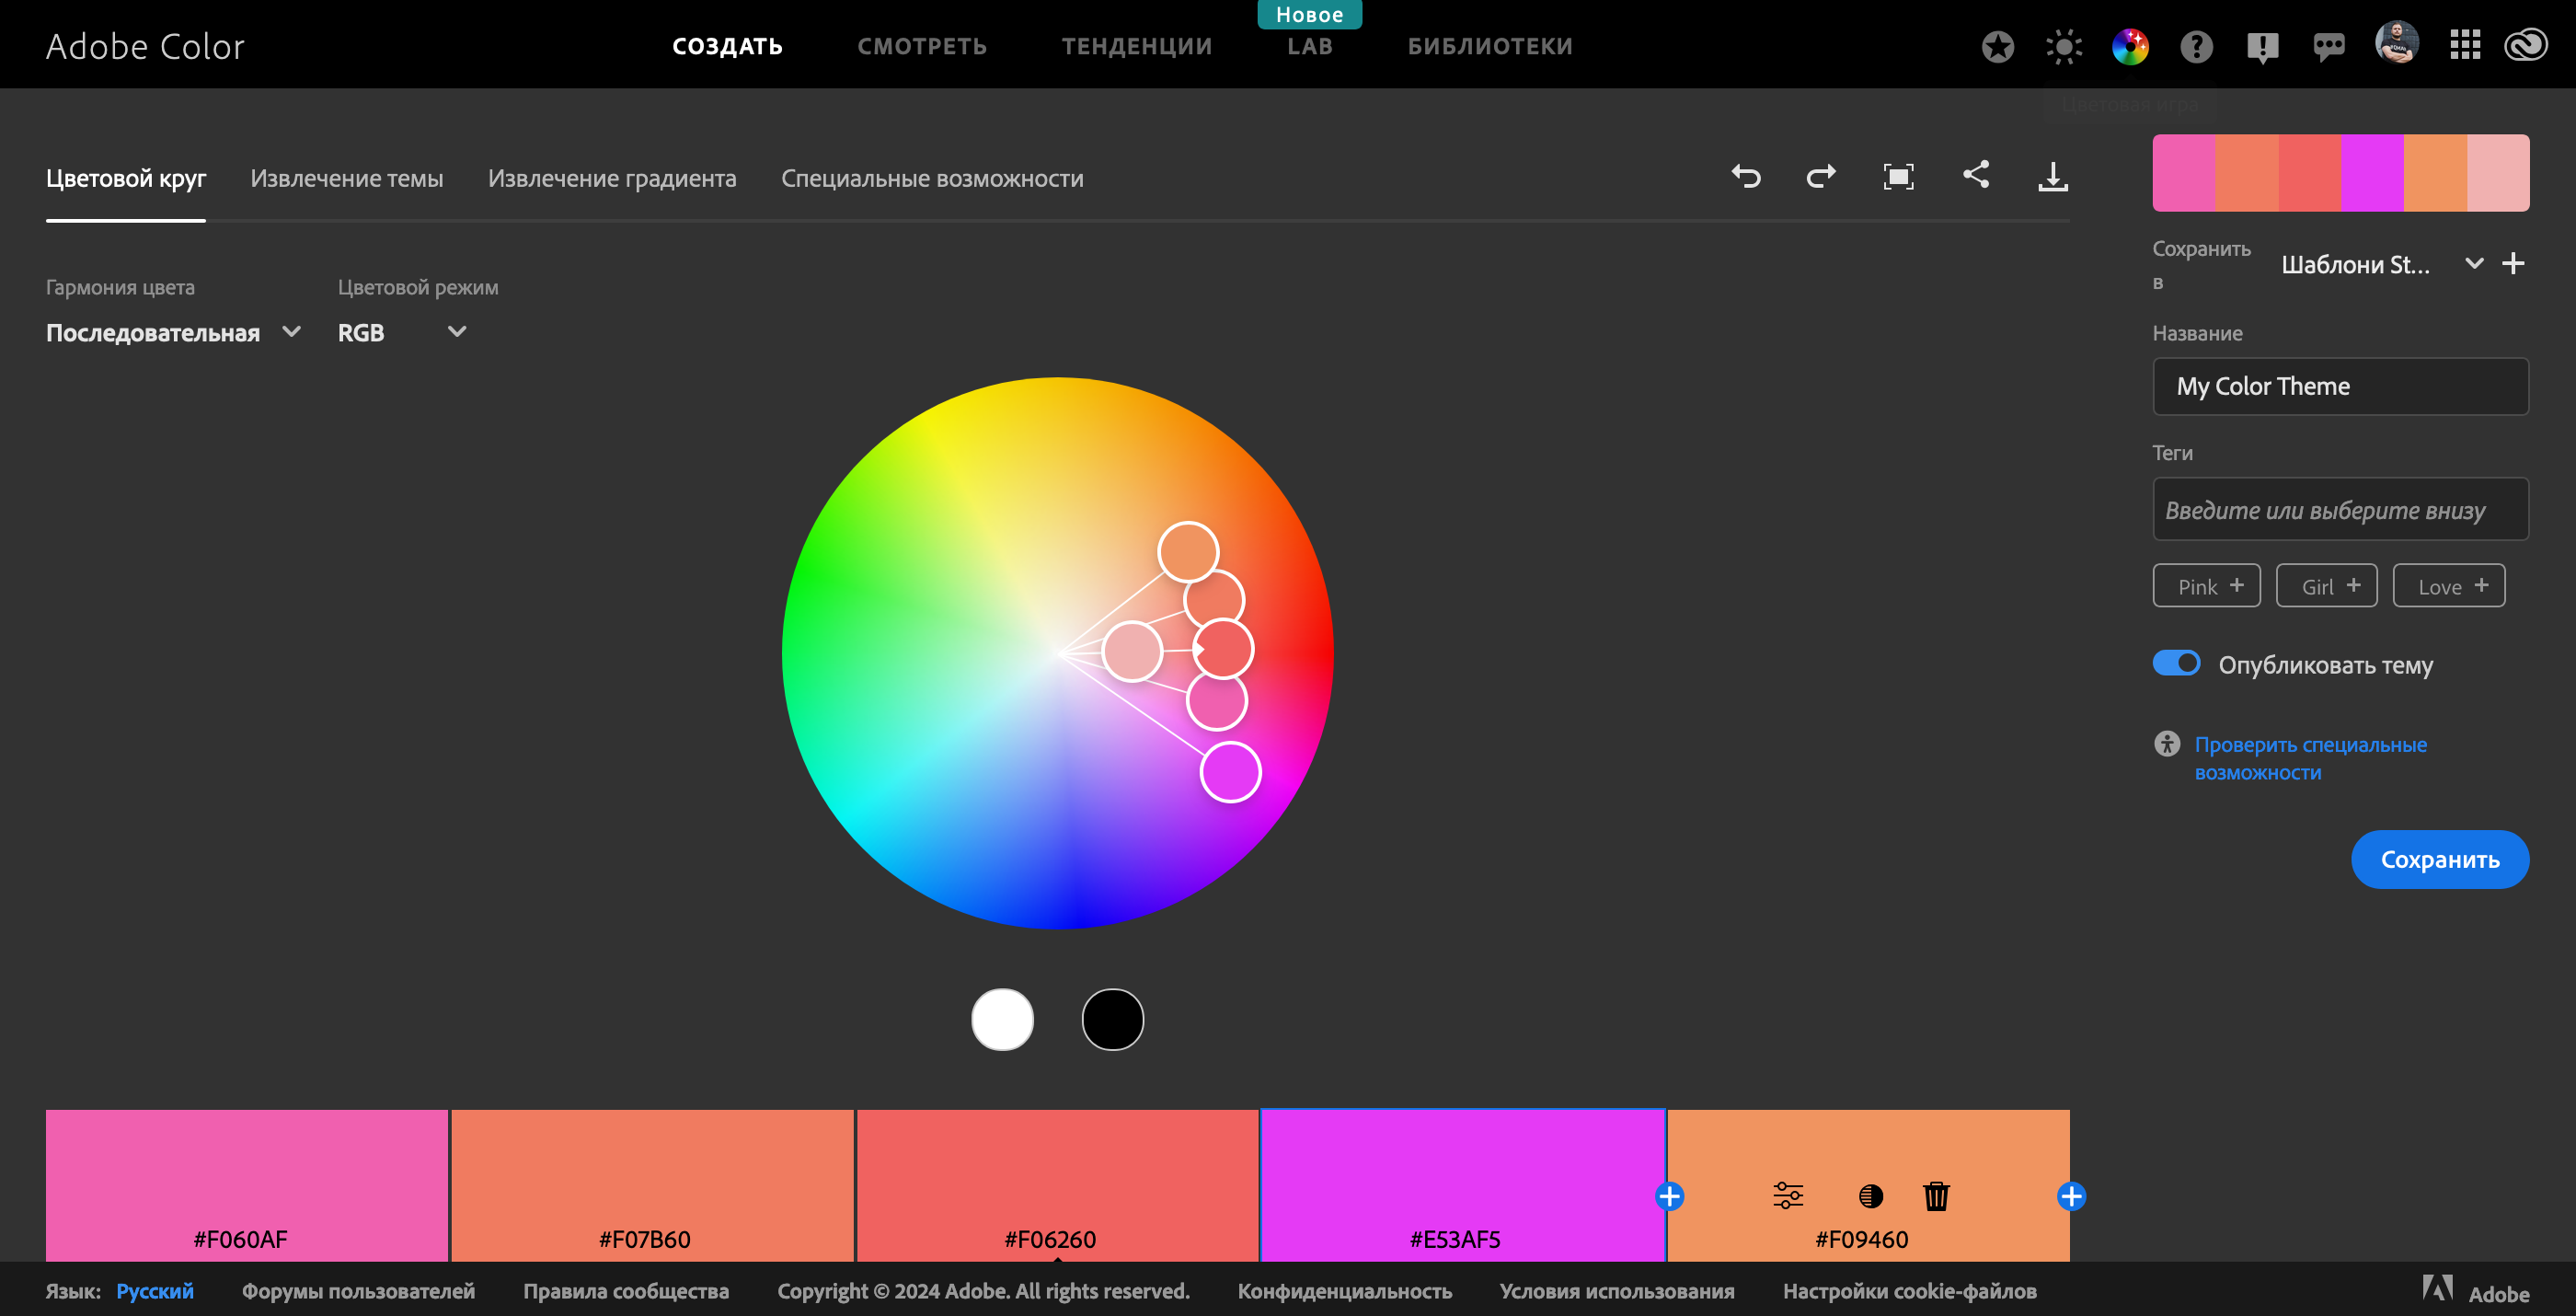Image resolution: width=2576 pixels, height=1316 pixels.
Task: Click the full-screen view icon
Action: [x=1899, y=175]
